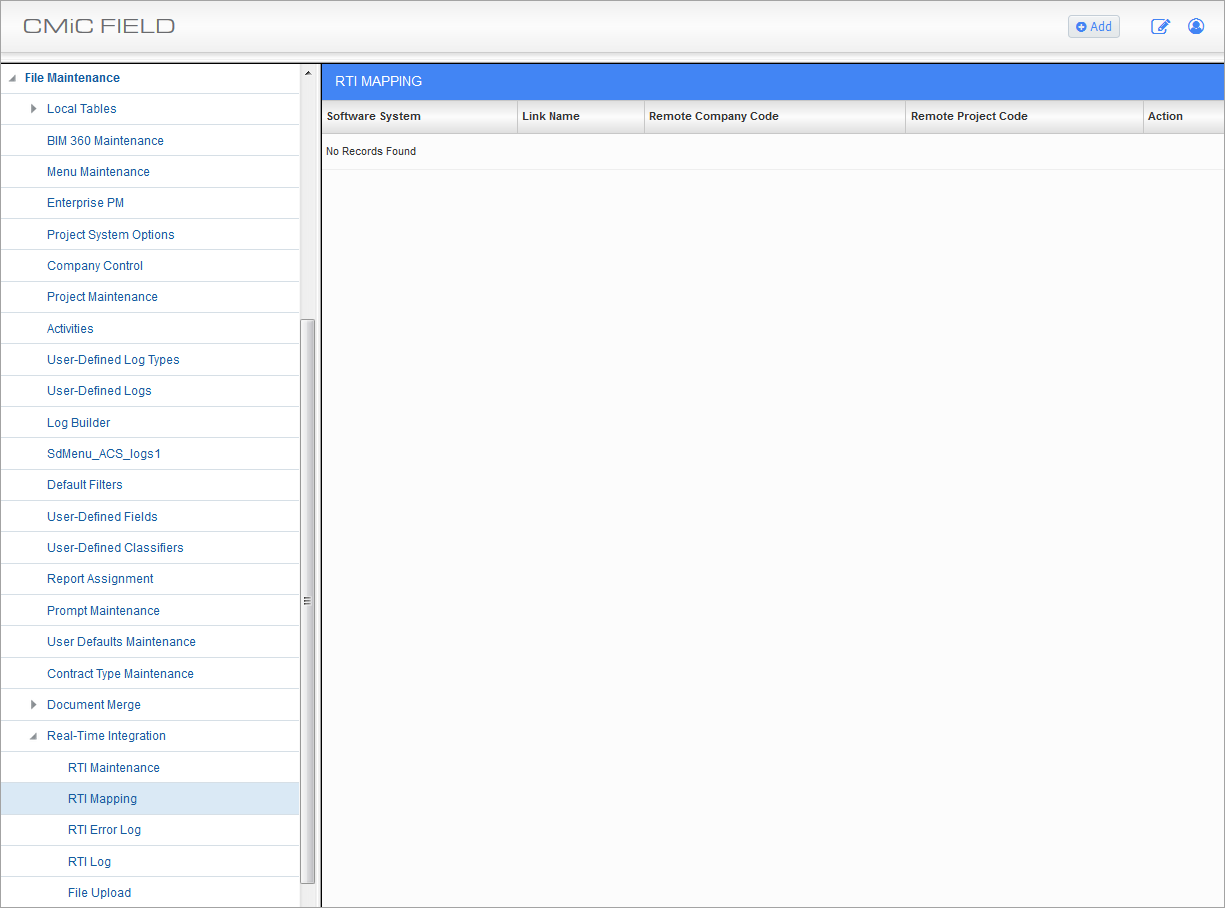
Task: Select the Link Name column header
Action: (550, 116)
